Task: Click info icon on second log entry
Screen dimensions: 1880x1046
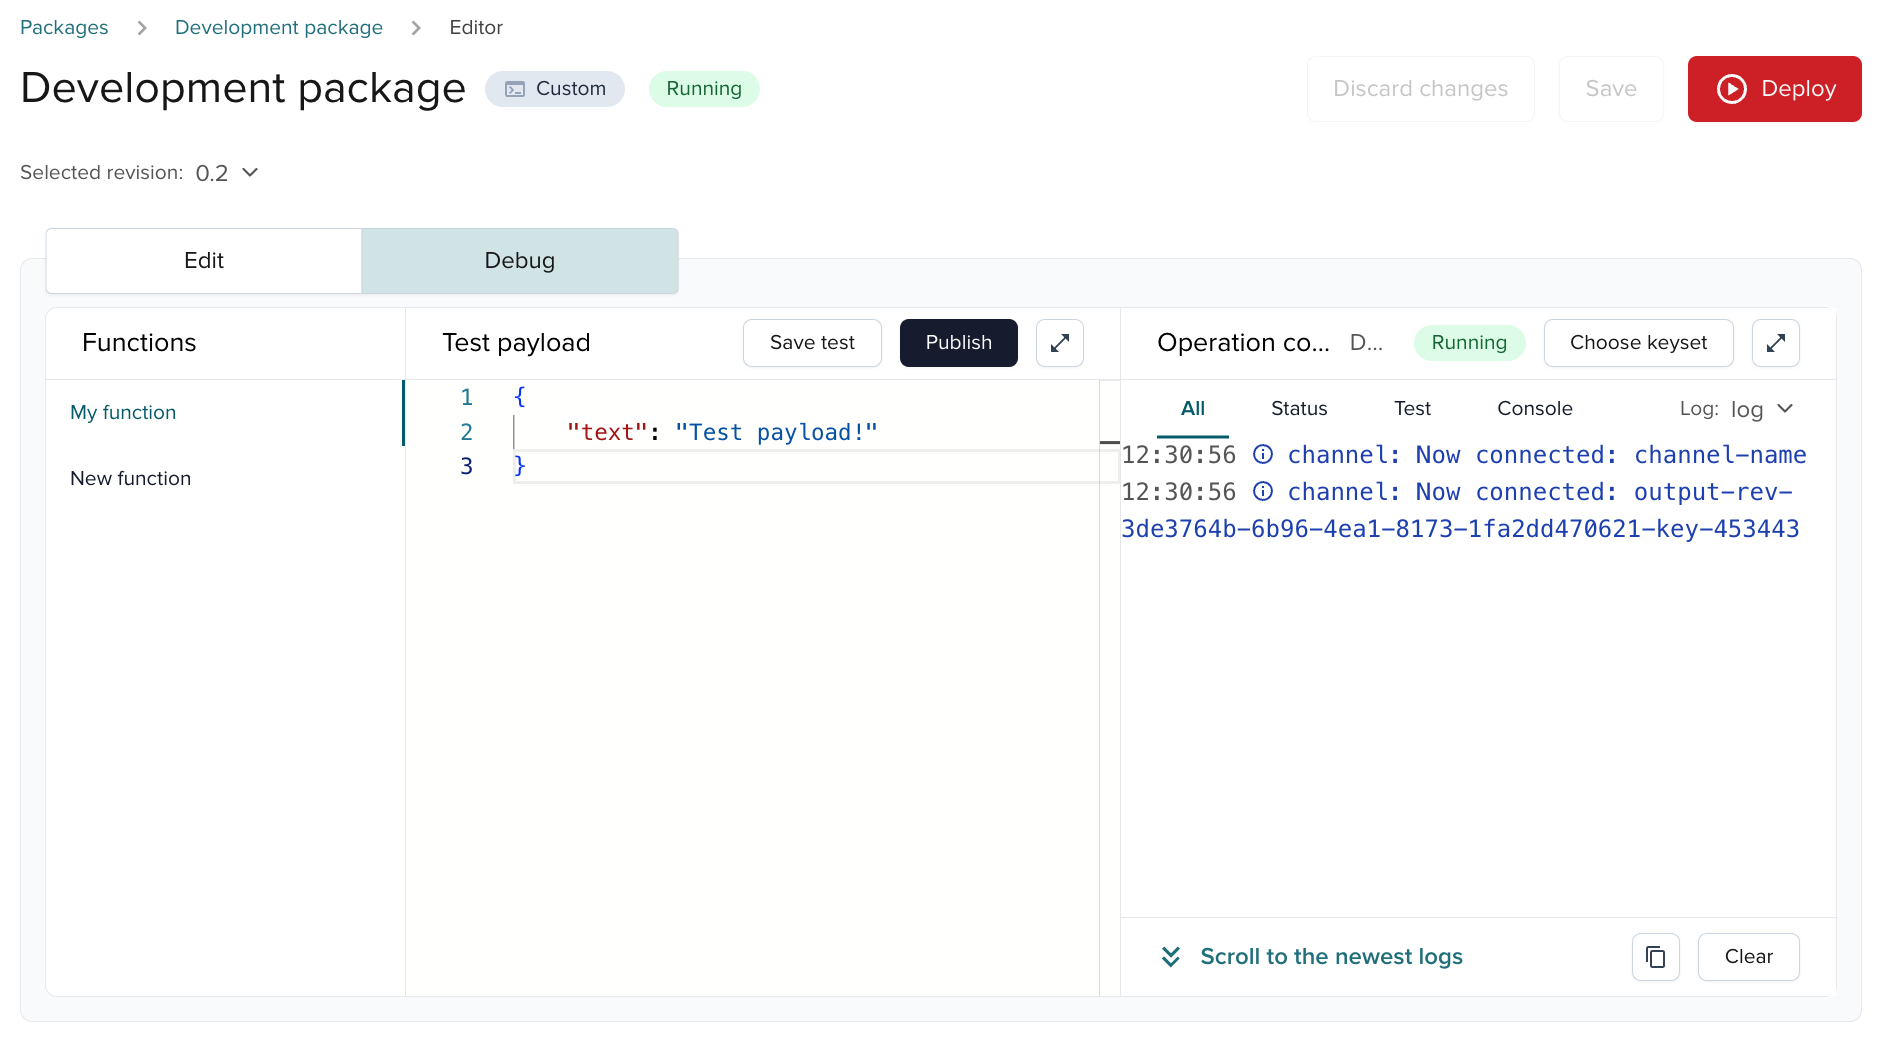Action: click(x=1263, y=492)
